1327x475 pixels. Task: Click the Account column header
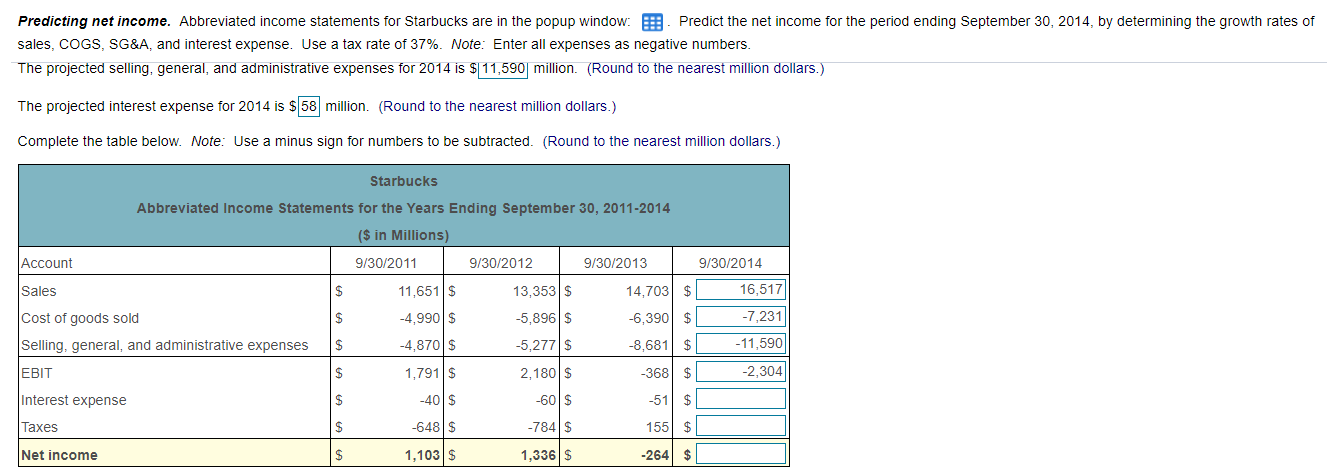click(x=47, y=263)
